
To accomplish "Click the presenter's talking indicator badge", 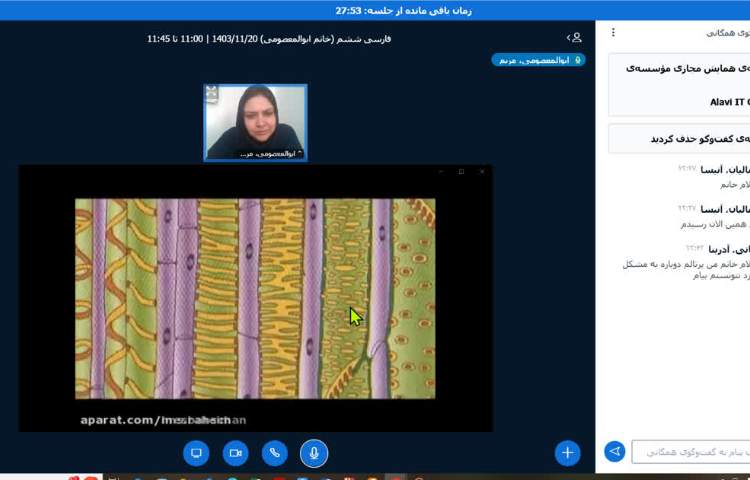I will click(538, 60).
